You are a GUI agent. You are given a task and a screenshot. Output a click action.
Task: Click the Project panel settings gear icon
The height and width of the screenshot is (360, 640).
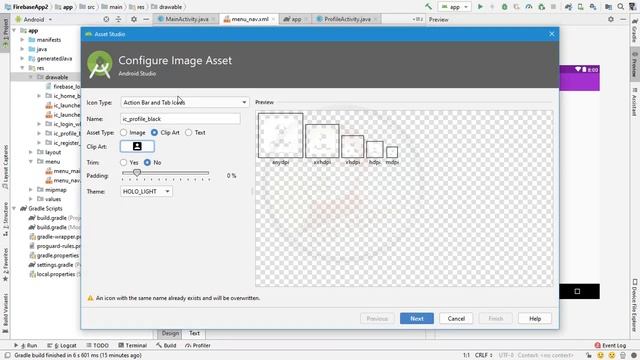134,19
